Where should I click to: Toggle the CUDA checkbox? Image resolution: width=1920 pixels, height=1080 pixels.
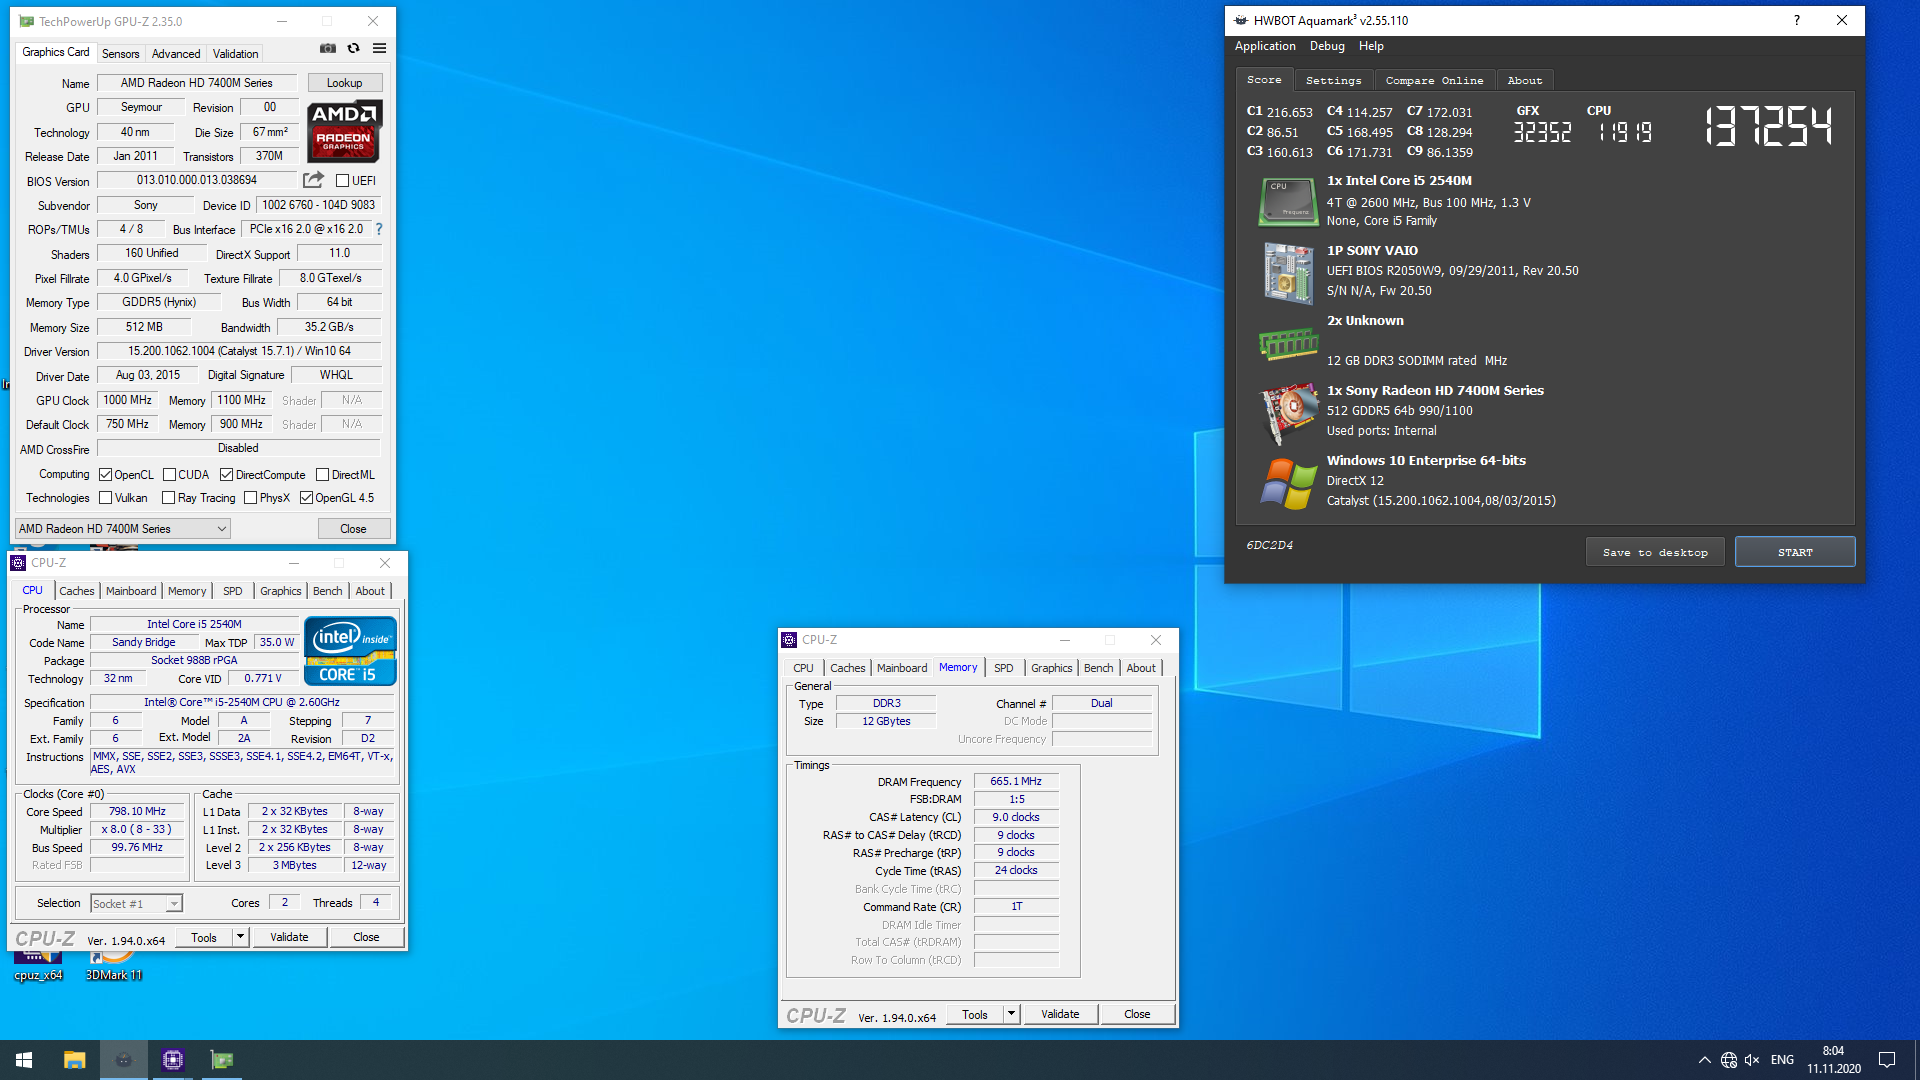(x=169, y=475)
